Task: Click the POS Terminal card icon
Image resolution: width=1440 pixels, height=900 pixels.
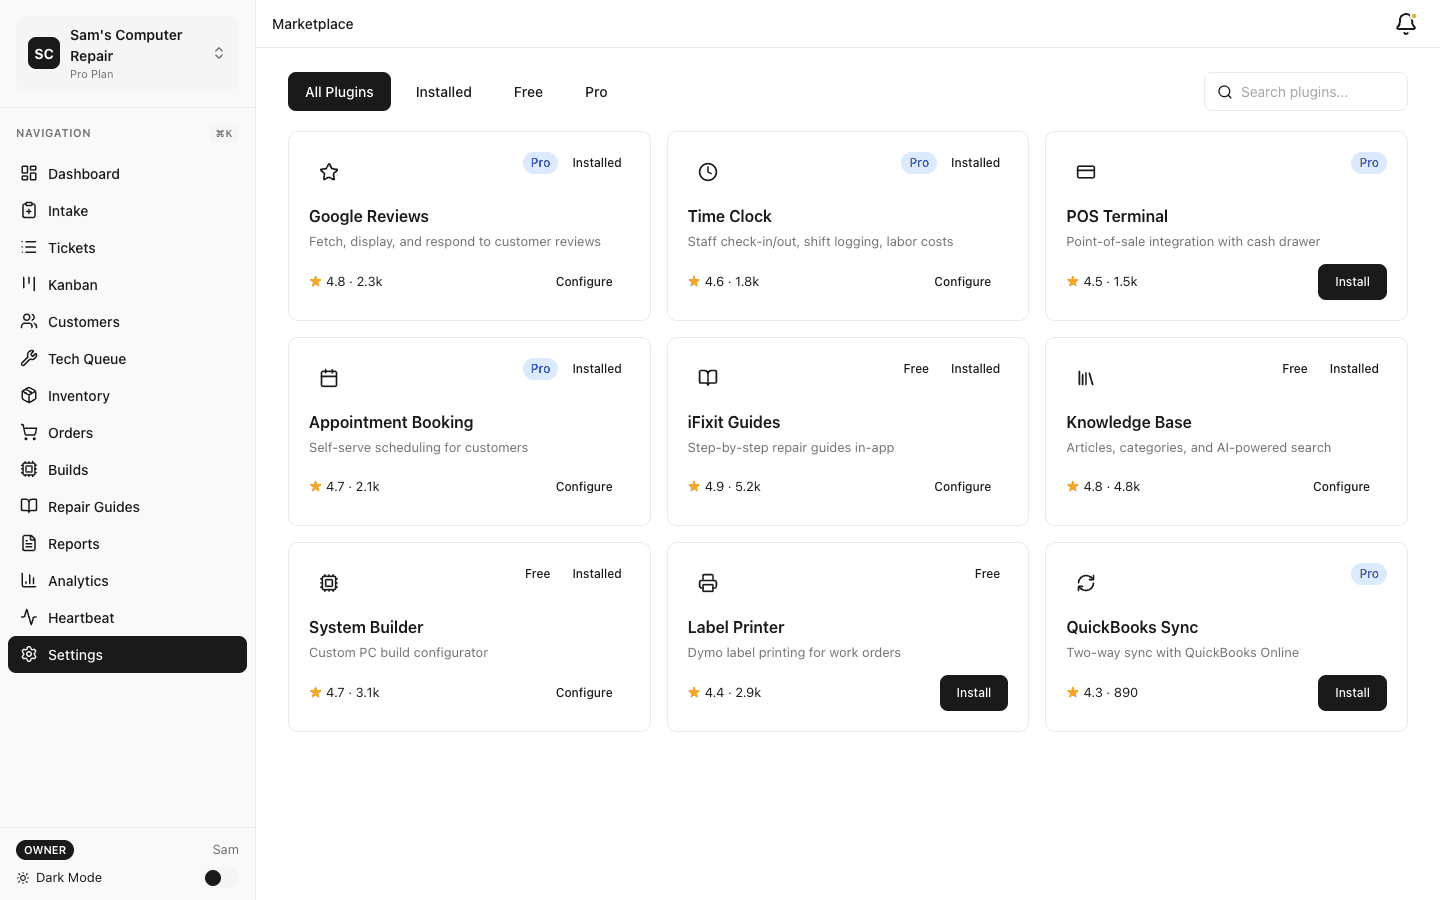Action: (1086, 172)
